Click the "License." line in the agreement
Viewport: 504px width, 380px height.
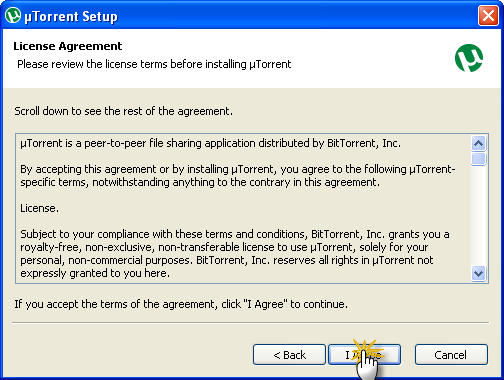[39, 208]
